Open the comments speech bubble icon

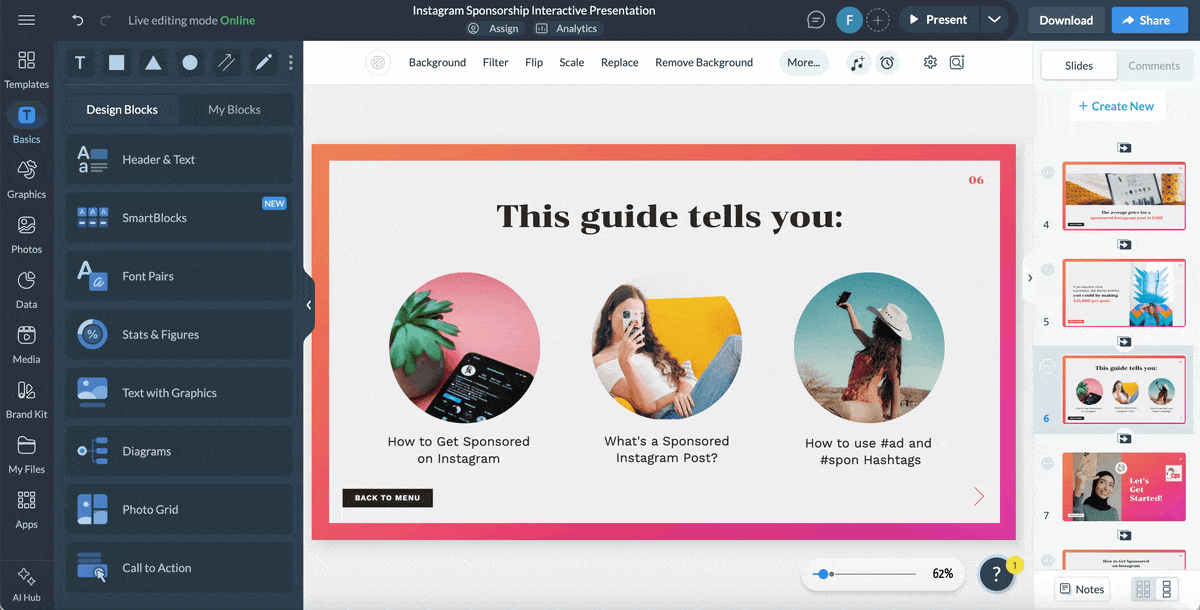817,20
